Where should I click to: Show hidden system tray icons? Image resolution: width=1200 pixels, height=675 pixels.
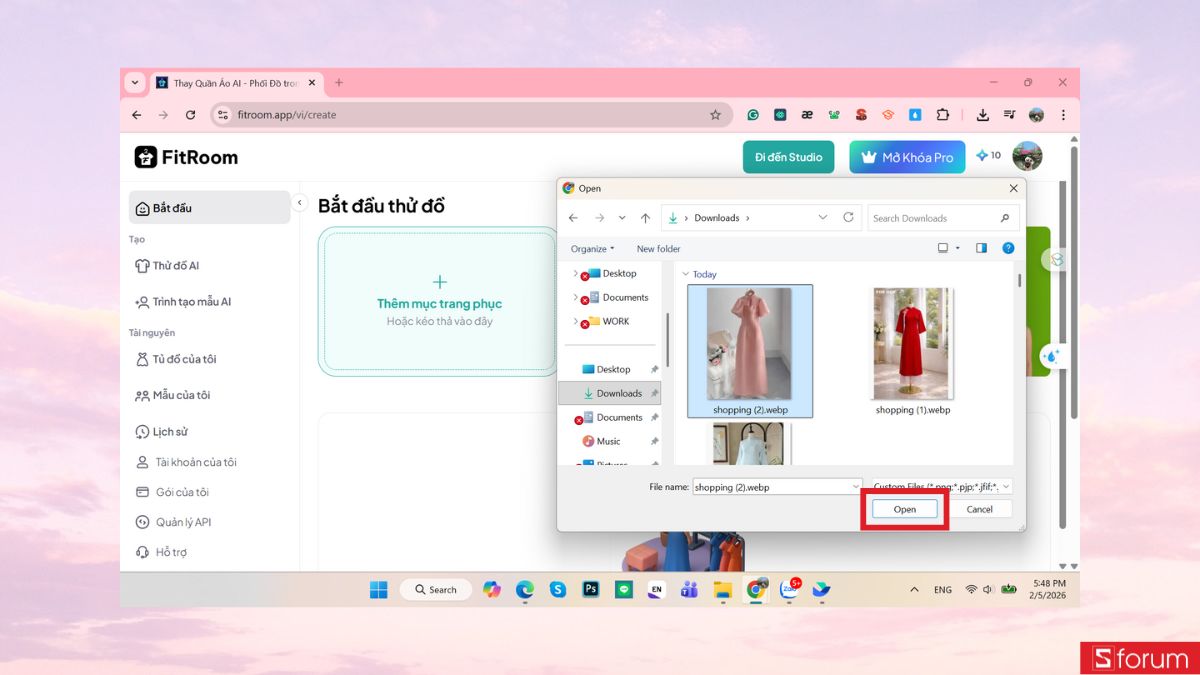[x=914, y=590]
